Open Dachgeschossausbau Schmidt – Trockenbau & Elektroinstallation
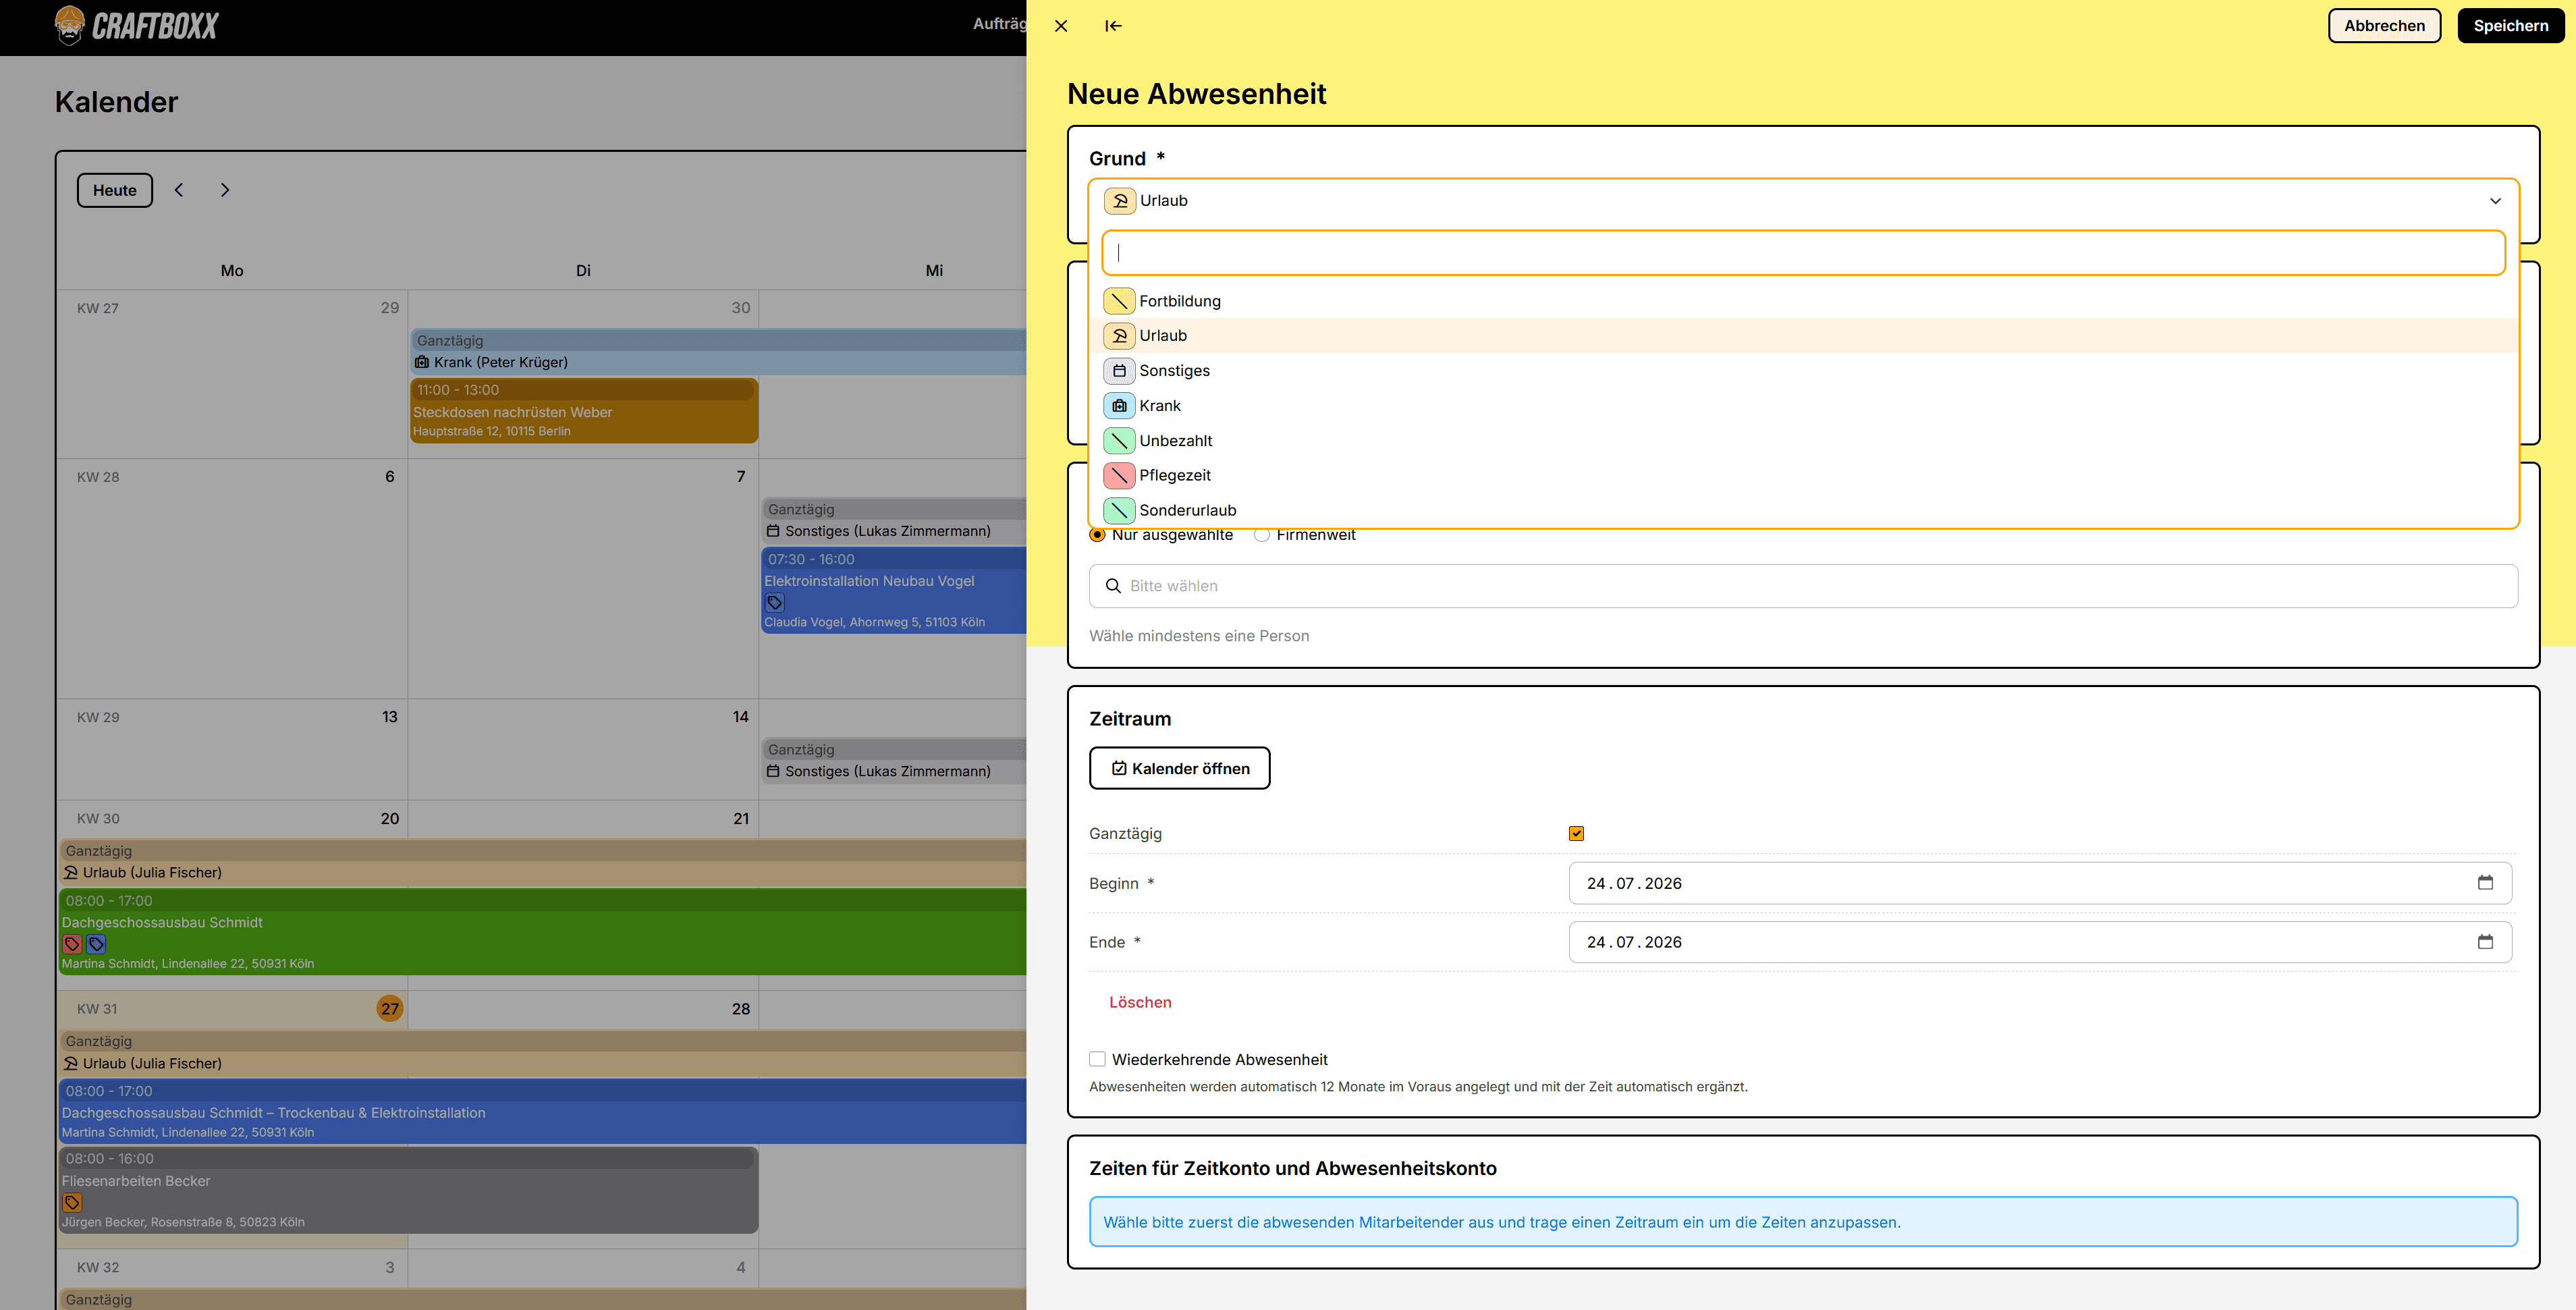Image resolution: width=2576 pixels, height=1310 pixels. click(x=543, y=1111)
